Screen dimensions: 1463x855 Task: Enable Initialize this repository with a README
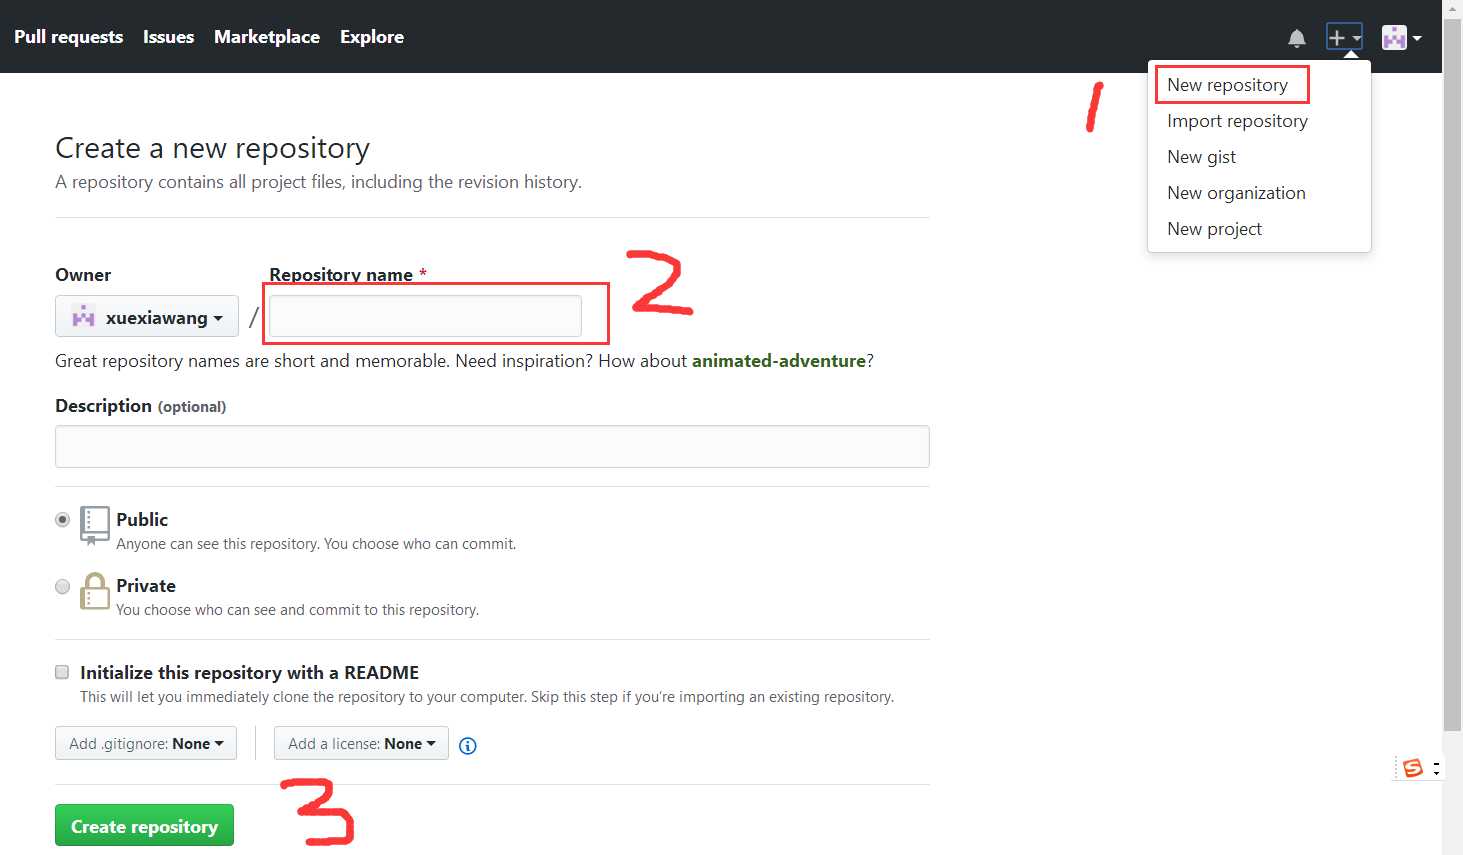click(62, 672)
